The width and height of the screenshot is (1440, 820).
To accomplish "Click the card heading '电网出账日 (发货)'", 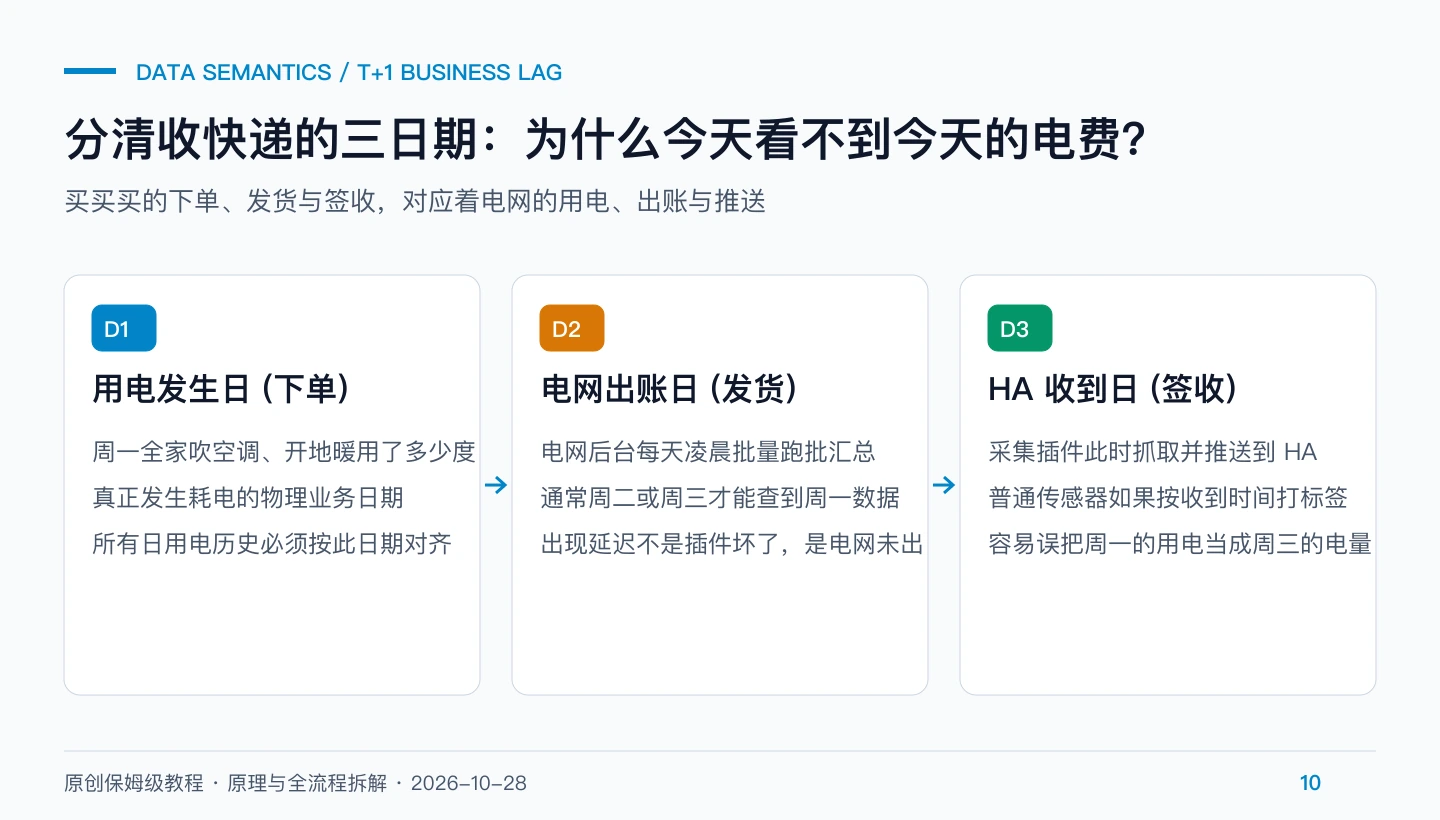I will click(670, 389).
